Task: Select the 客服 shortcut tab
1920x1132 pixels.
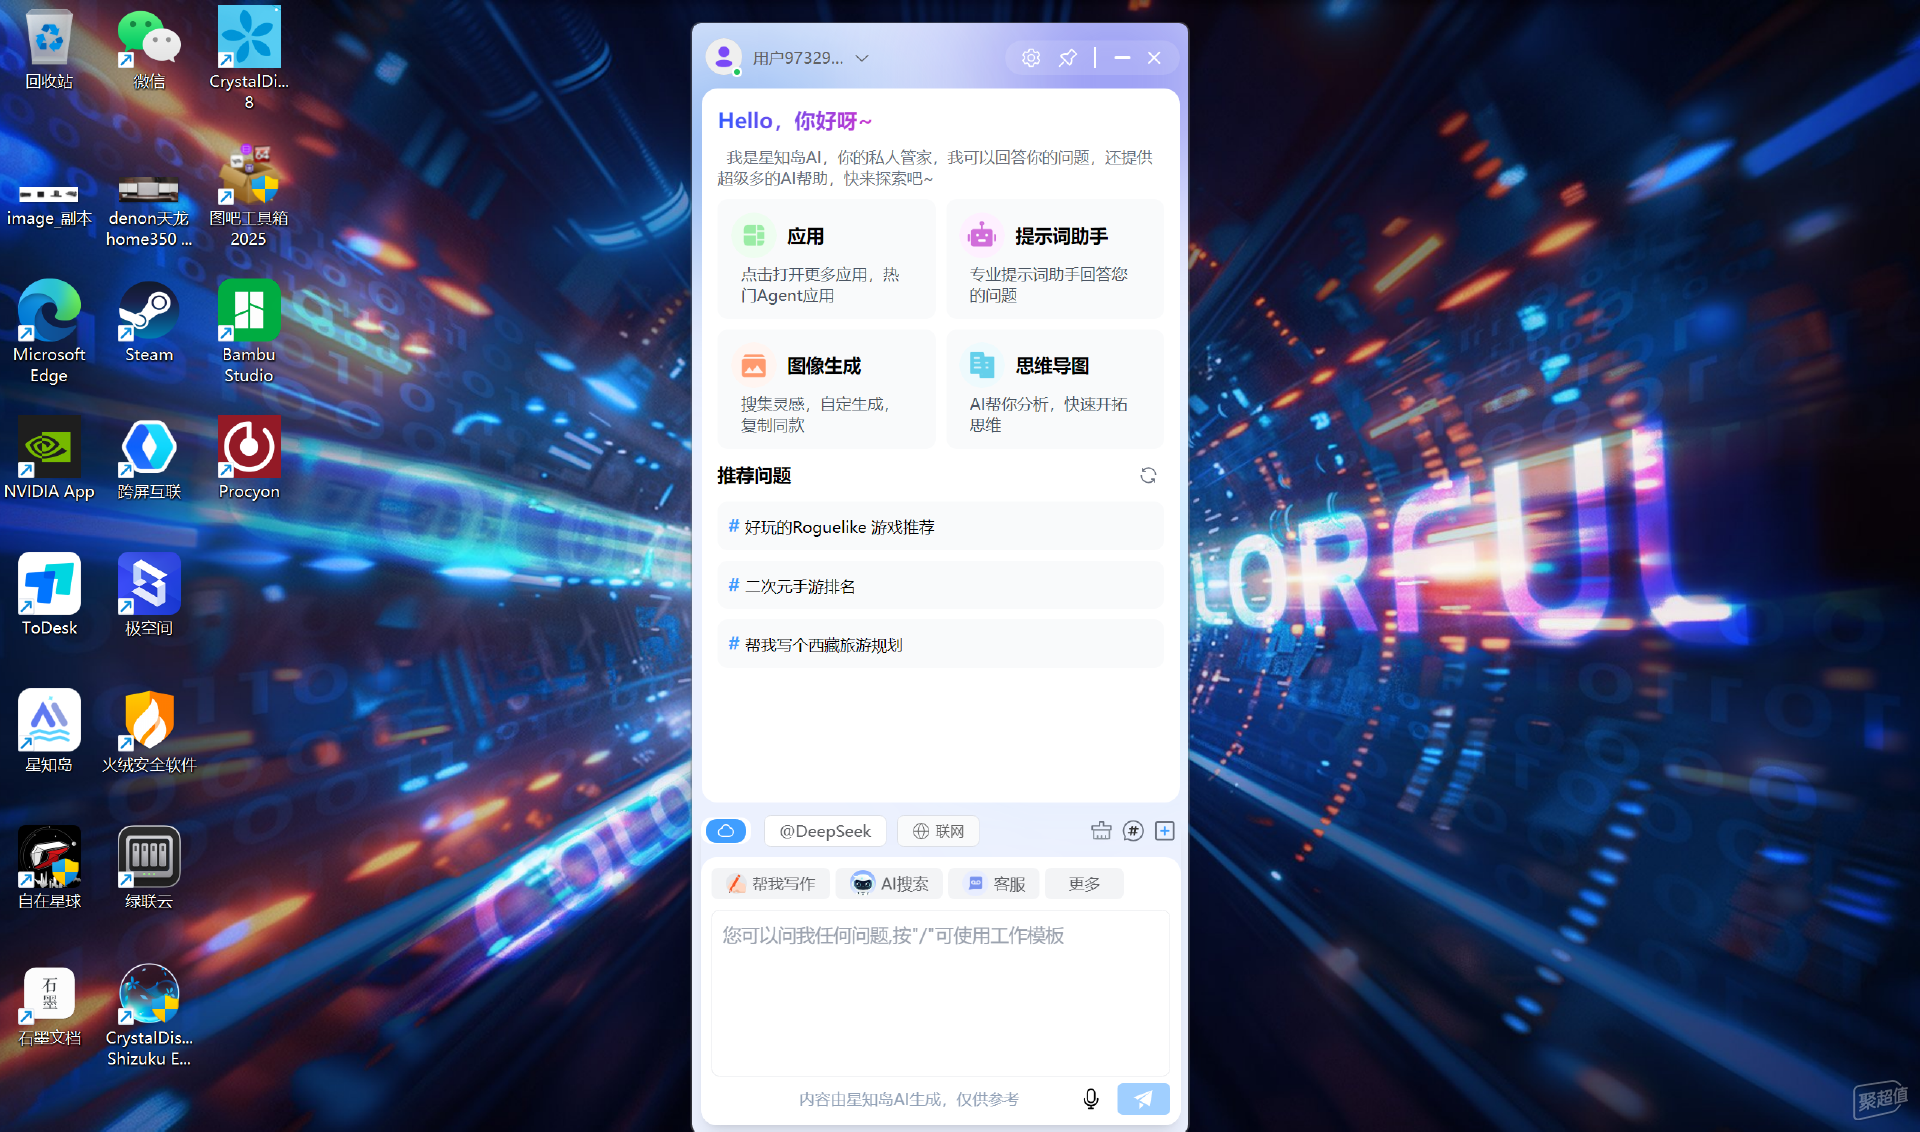Action: (x=995, y=884)
